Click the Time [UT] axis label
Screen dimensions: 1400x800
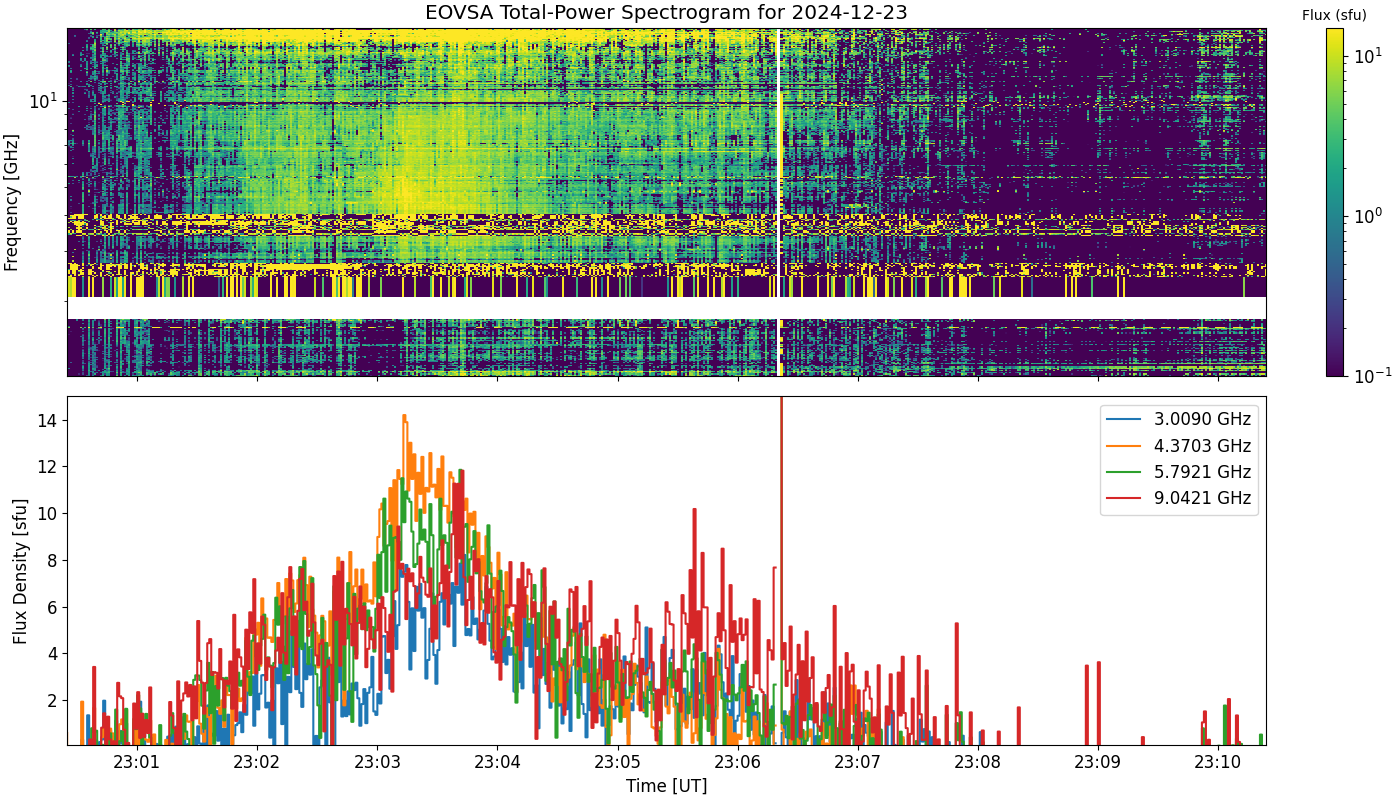[x=666, y=786]
